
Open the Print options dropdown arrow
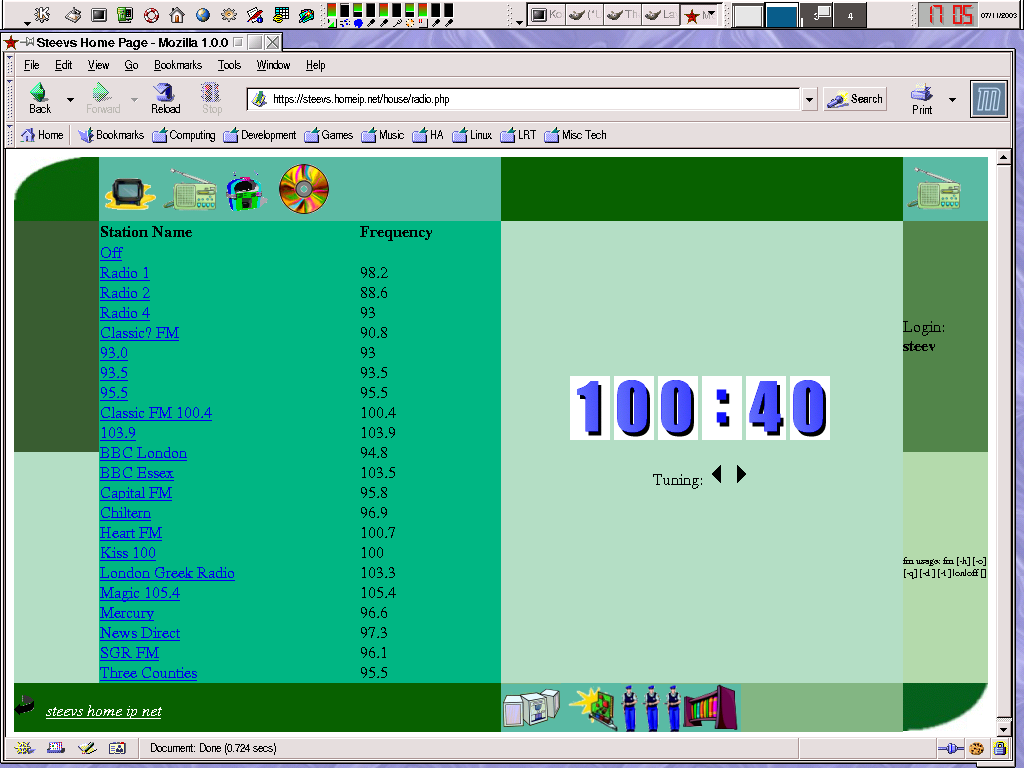952,99
